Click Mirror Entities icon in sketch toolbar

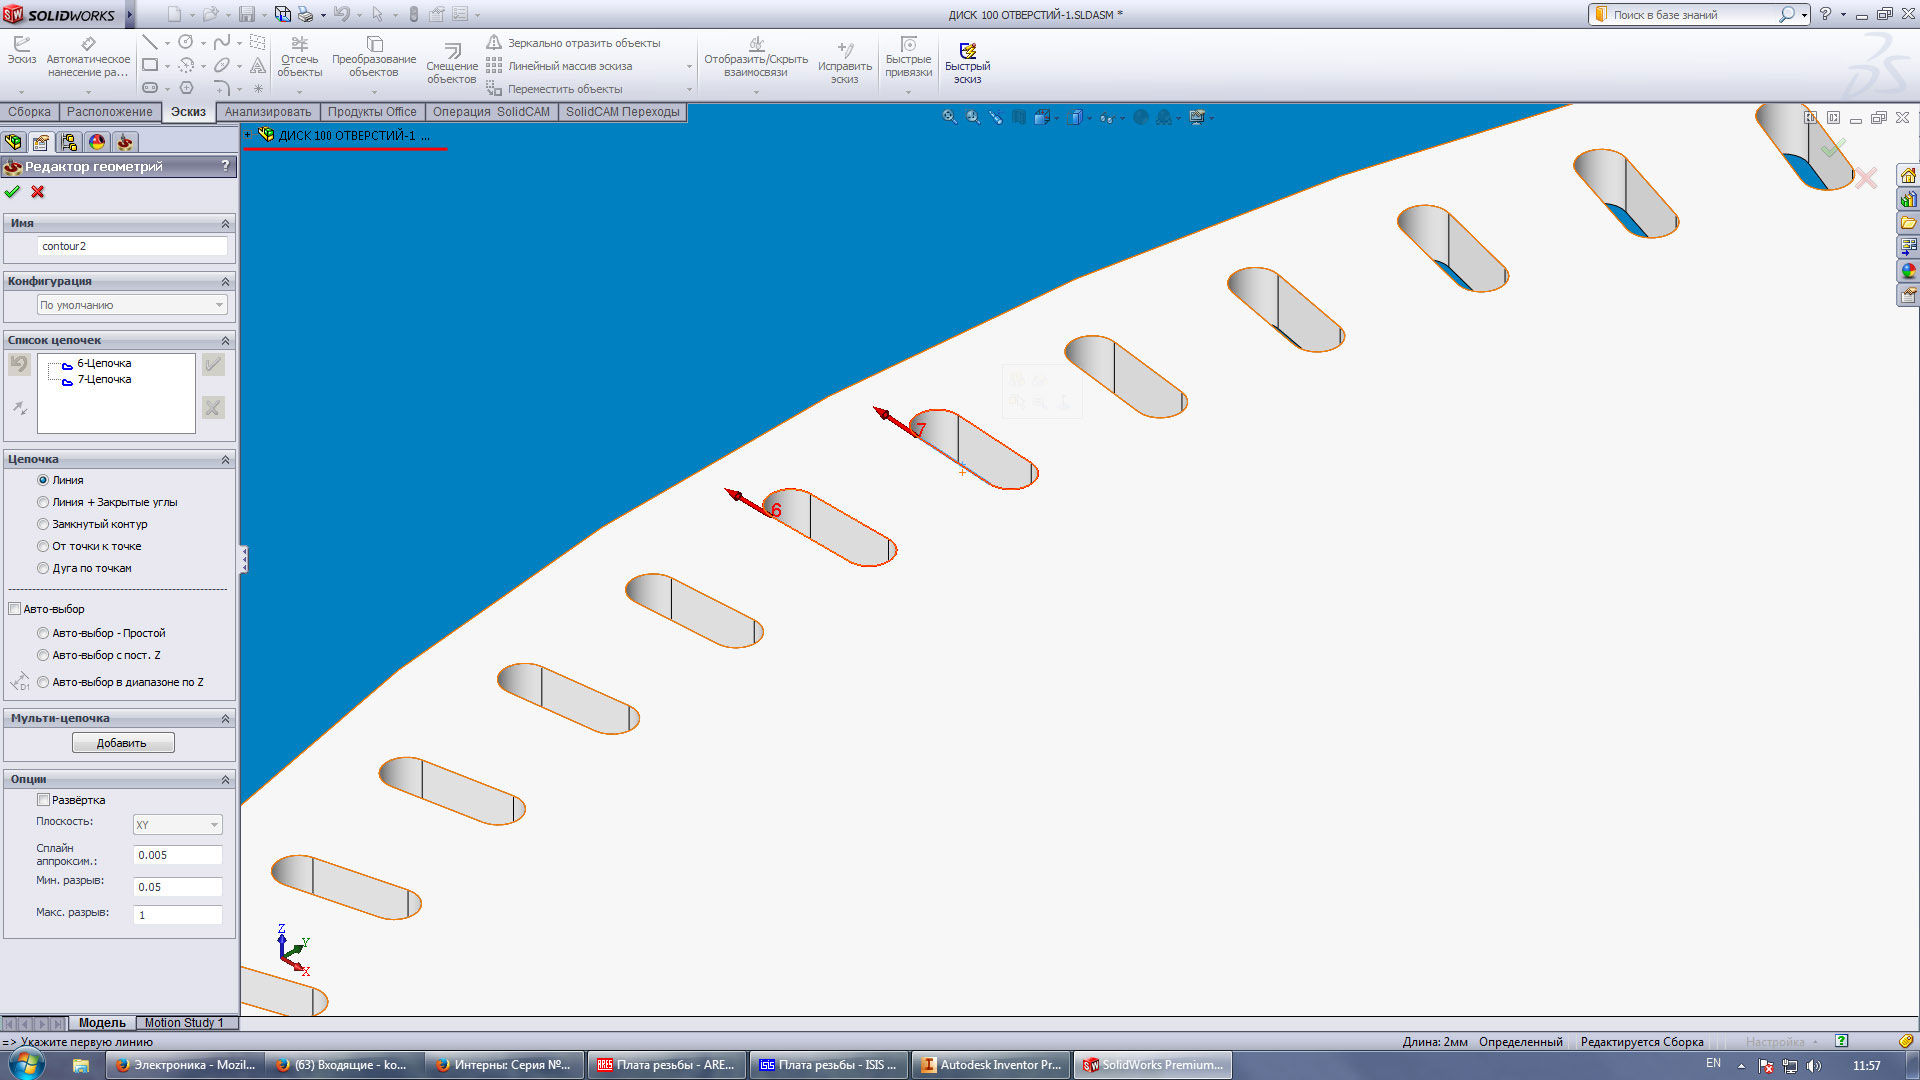494,43
